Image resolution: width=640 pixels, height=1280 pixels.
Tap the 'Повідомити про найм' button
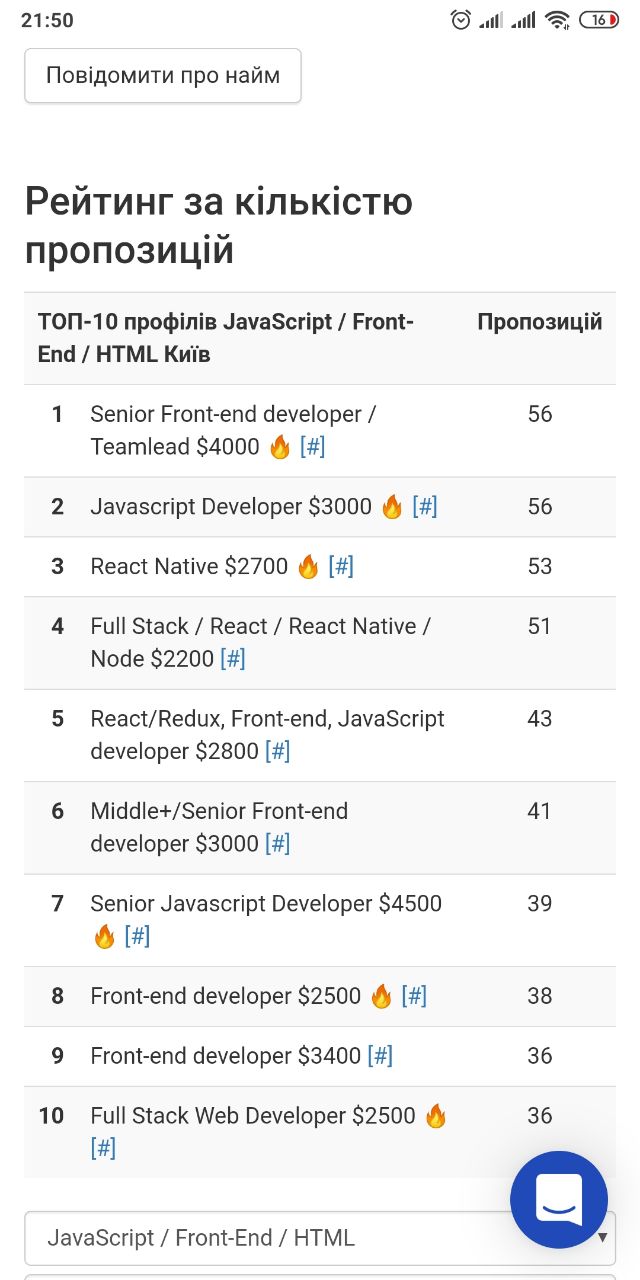tap(163, 76)
